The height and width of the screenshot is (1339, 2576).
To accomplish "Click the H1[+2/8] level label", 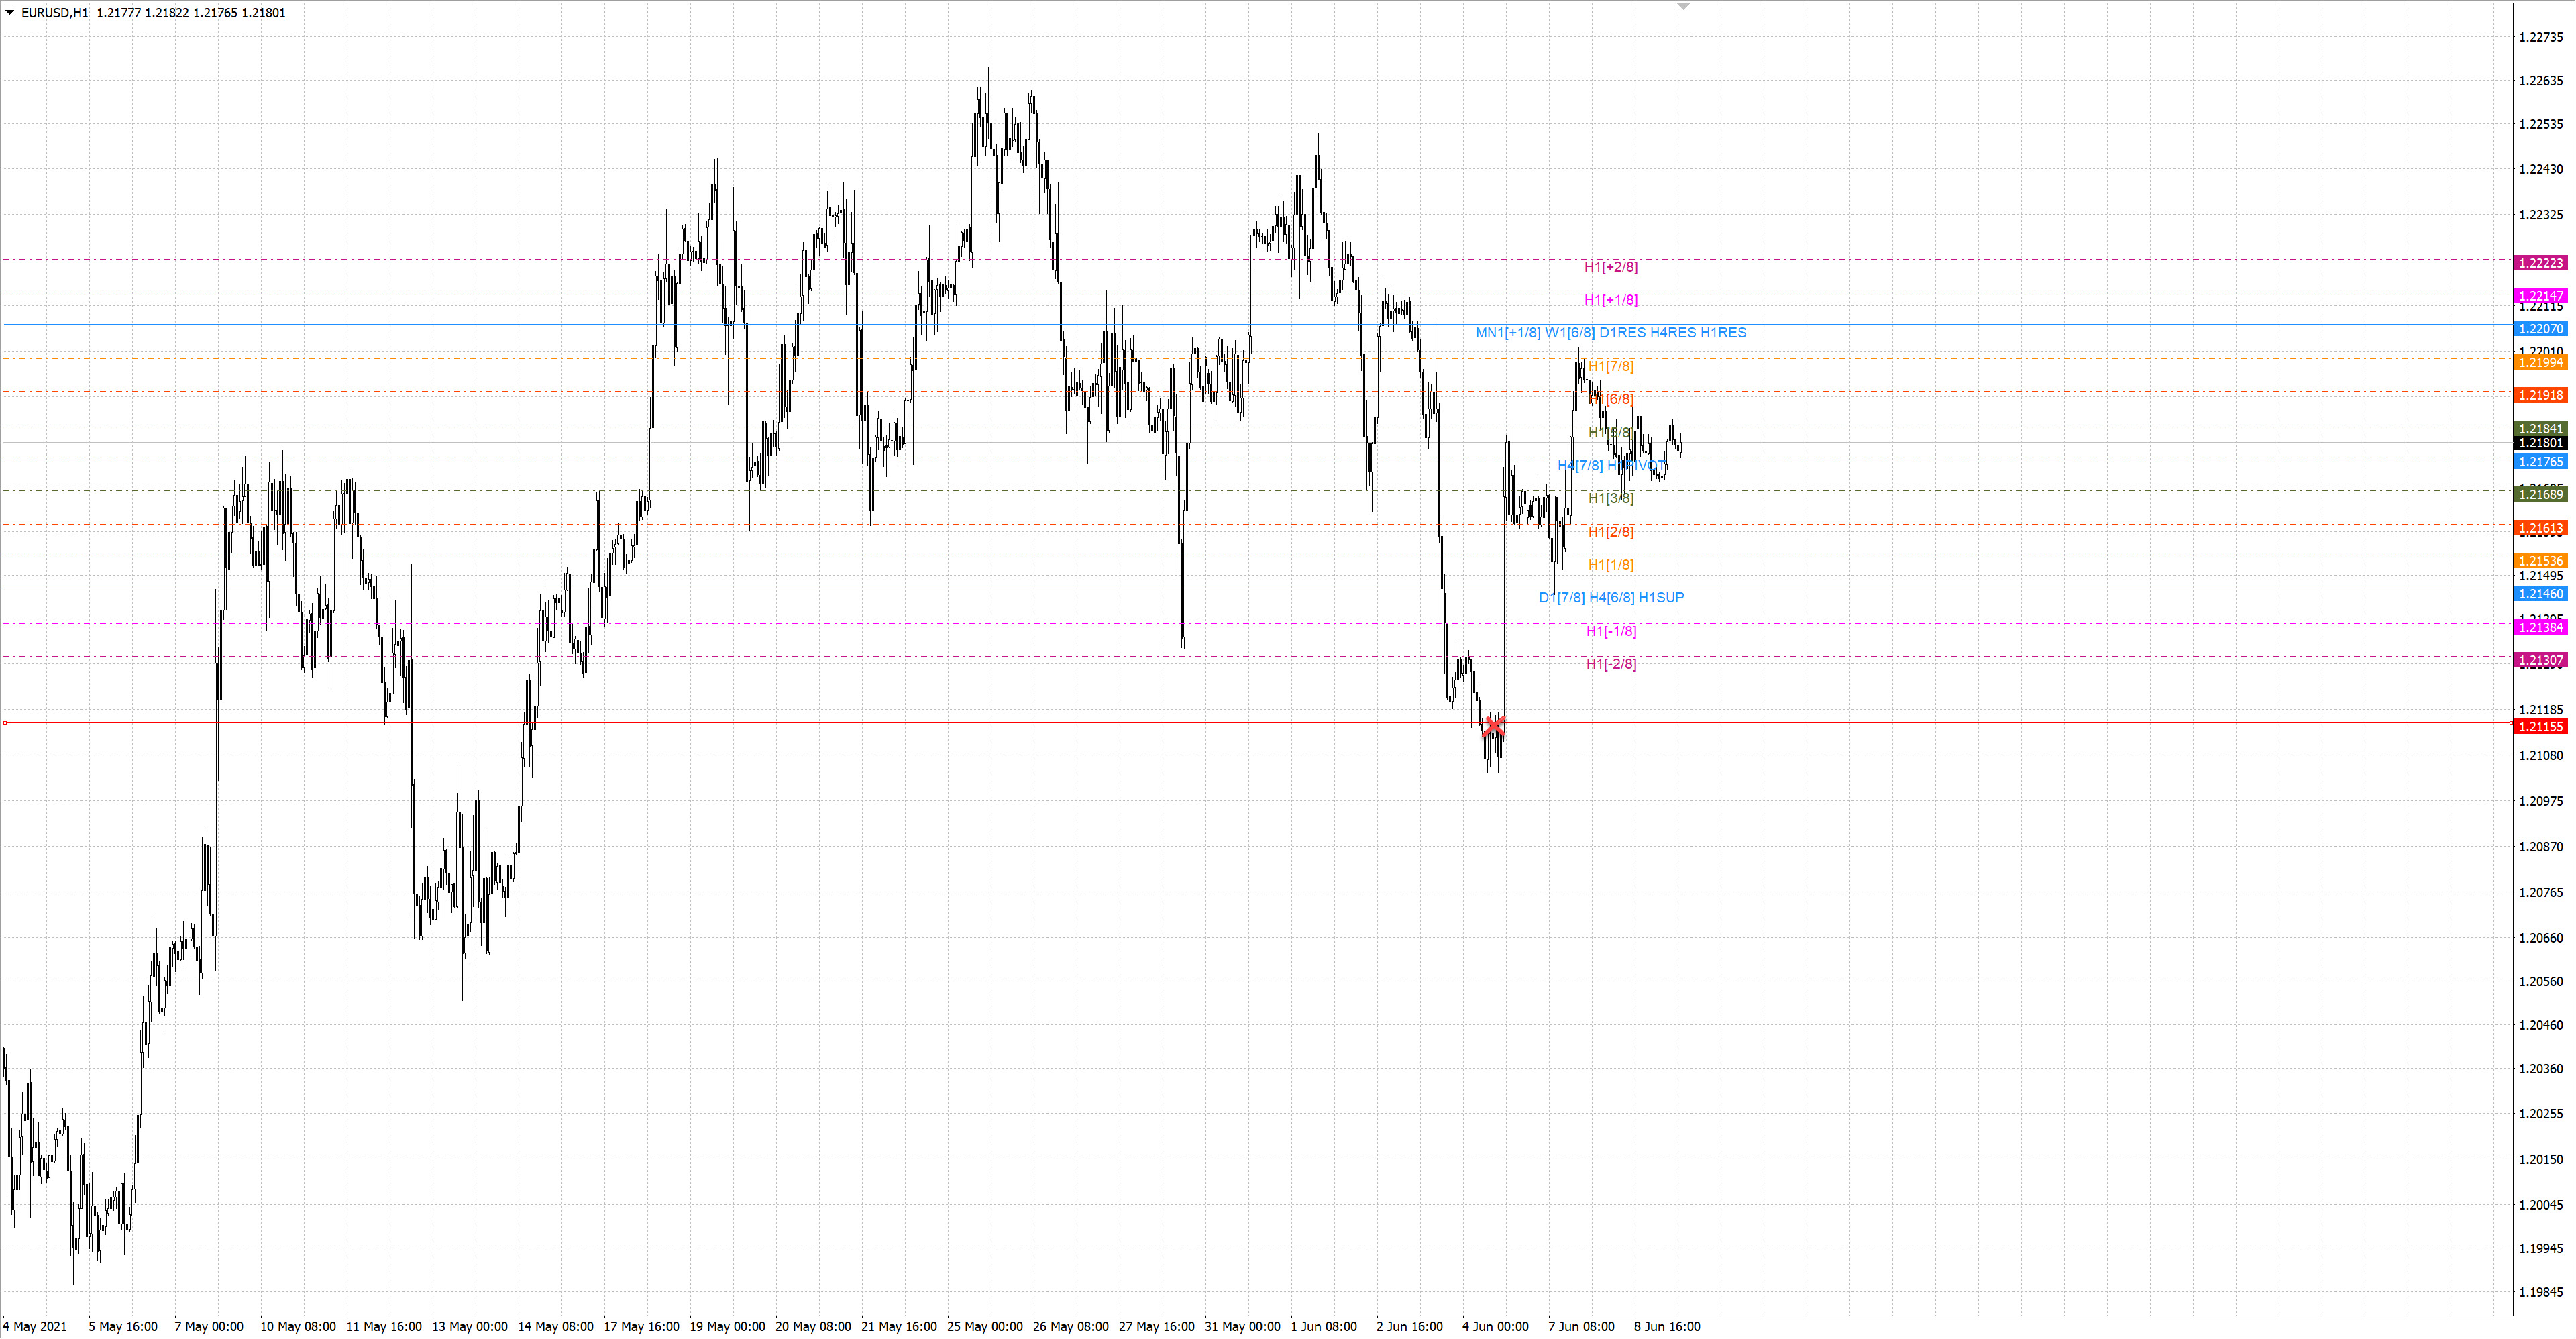I will 1610,267.
